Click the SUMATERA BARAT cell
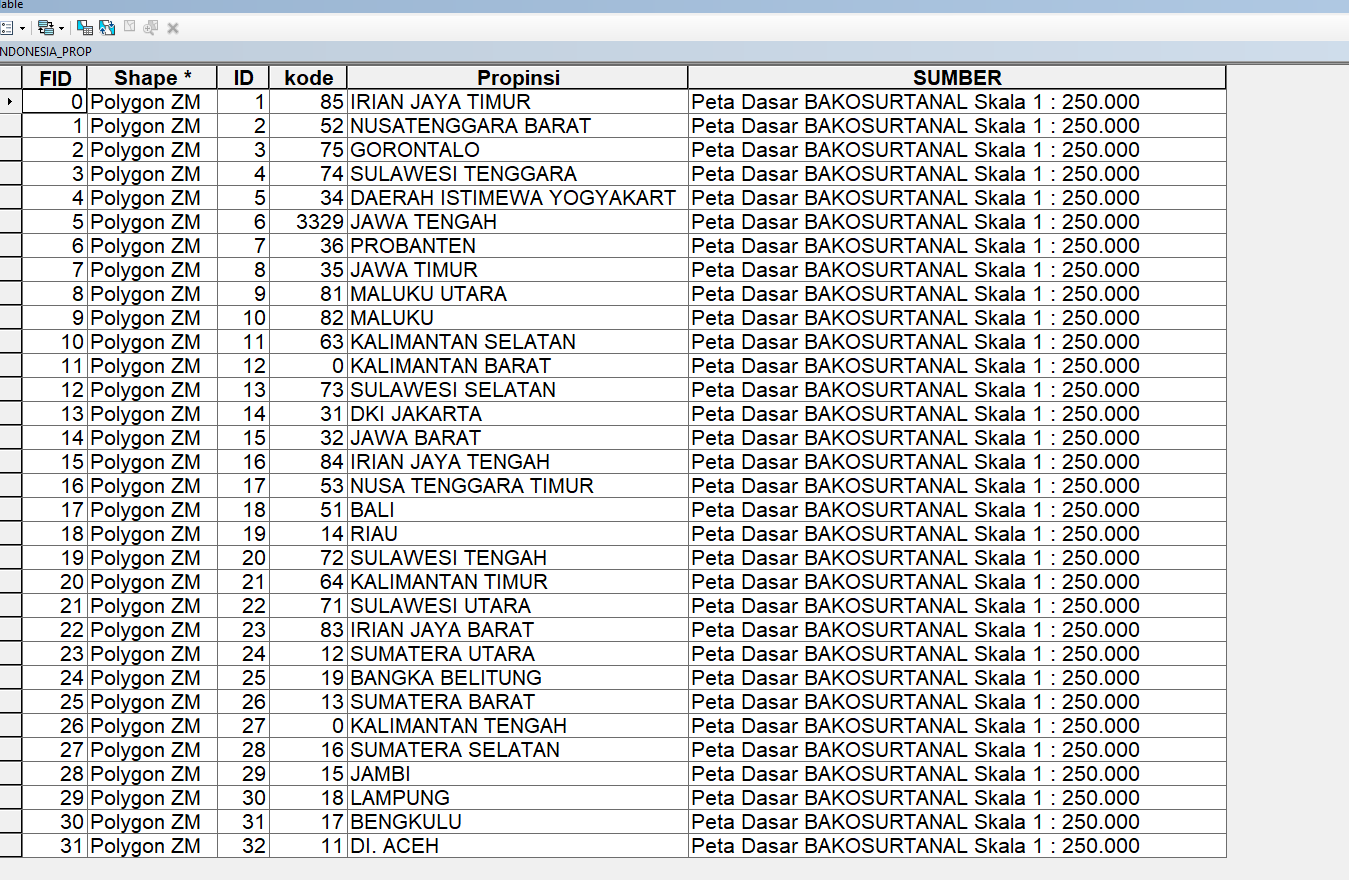This screenshot has width=1349, height=880. (518, 702)
